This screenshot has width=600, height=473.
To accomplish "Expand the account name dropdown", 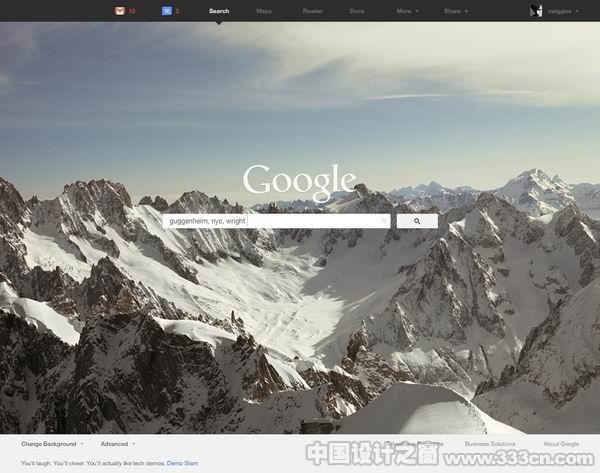I will point(563,11).
